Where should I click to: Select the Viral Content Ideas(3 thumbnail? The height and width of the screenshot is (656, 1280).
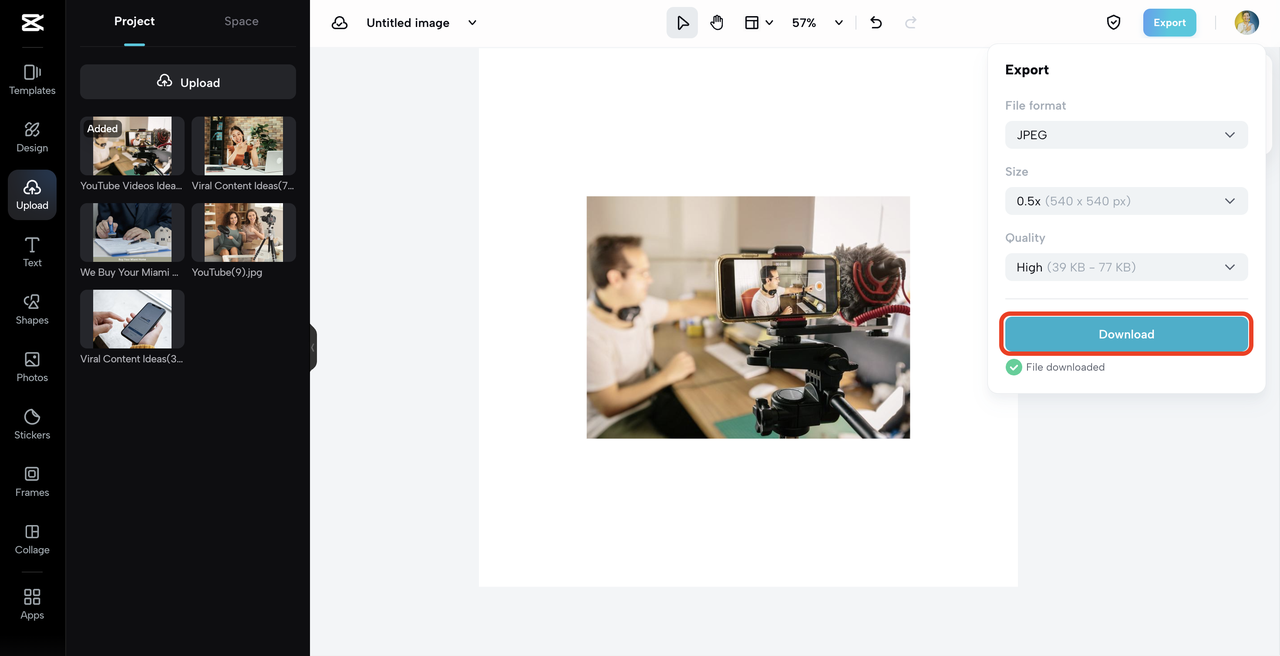pyautogui.click(x=132, y=319)
